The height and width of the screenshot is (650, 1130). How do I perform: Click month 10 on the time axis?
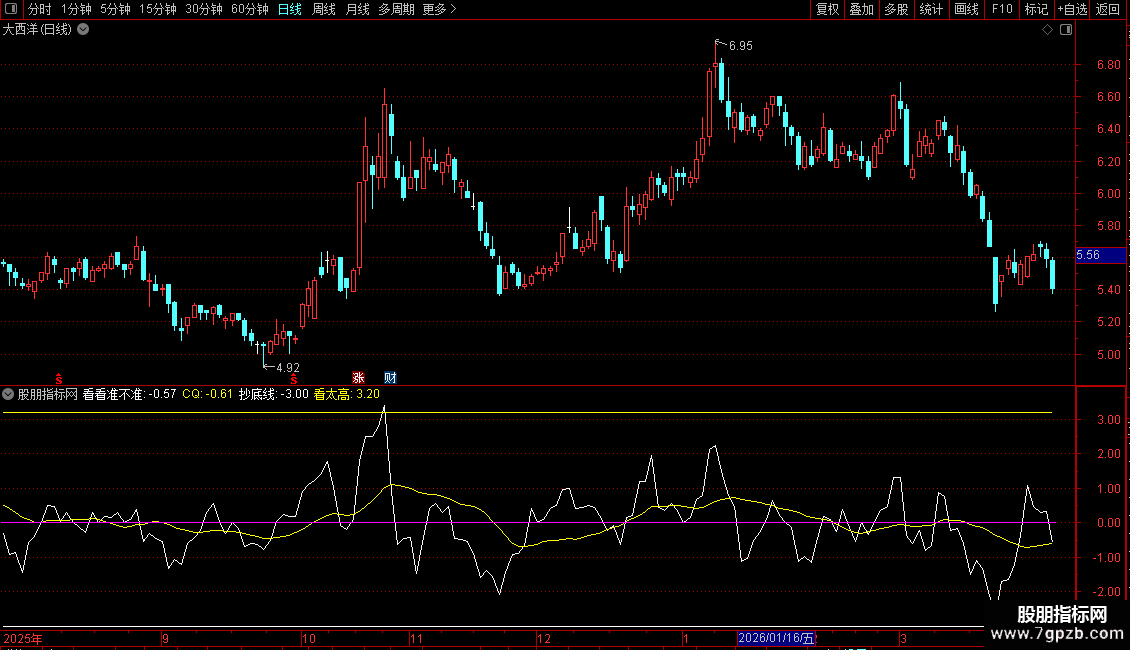tap(308, 638)
